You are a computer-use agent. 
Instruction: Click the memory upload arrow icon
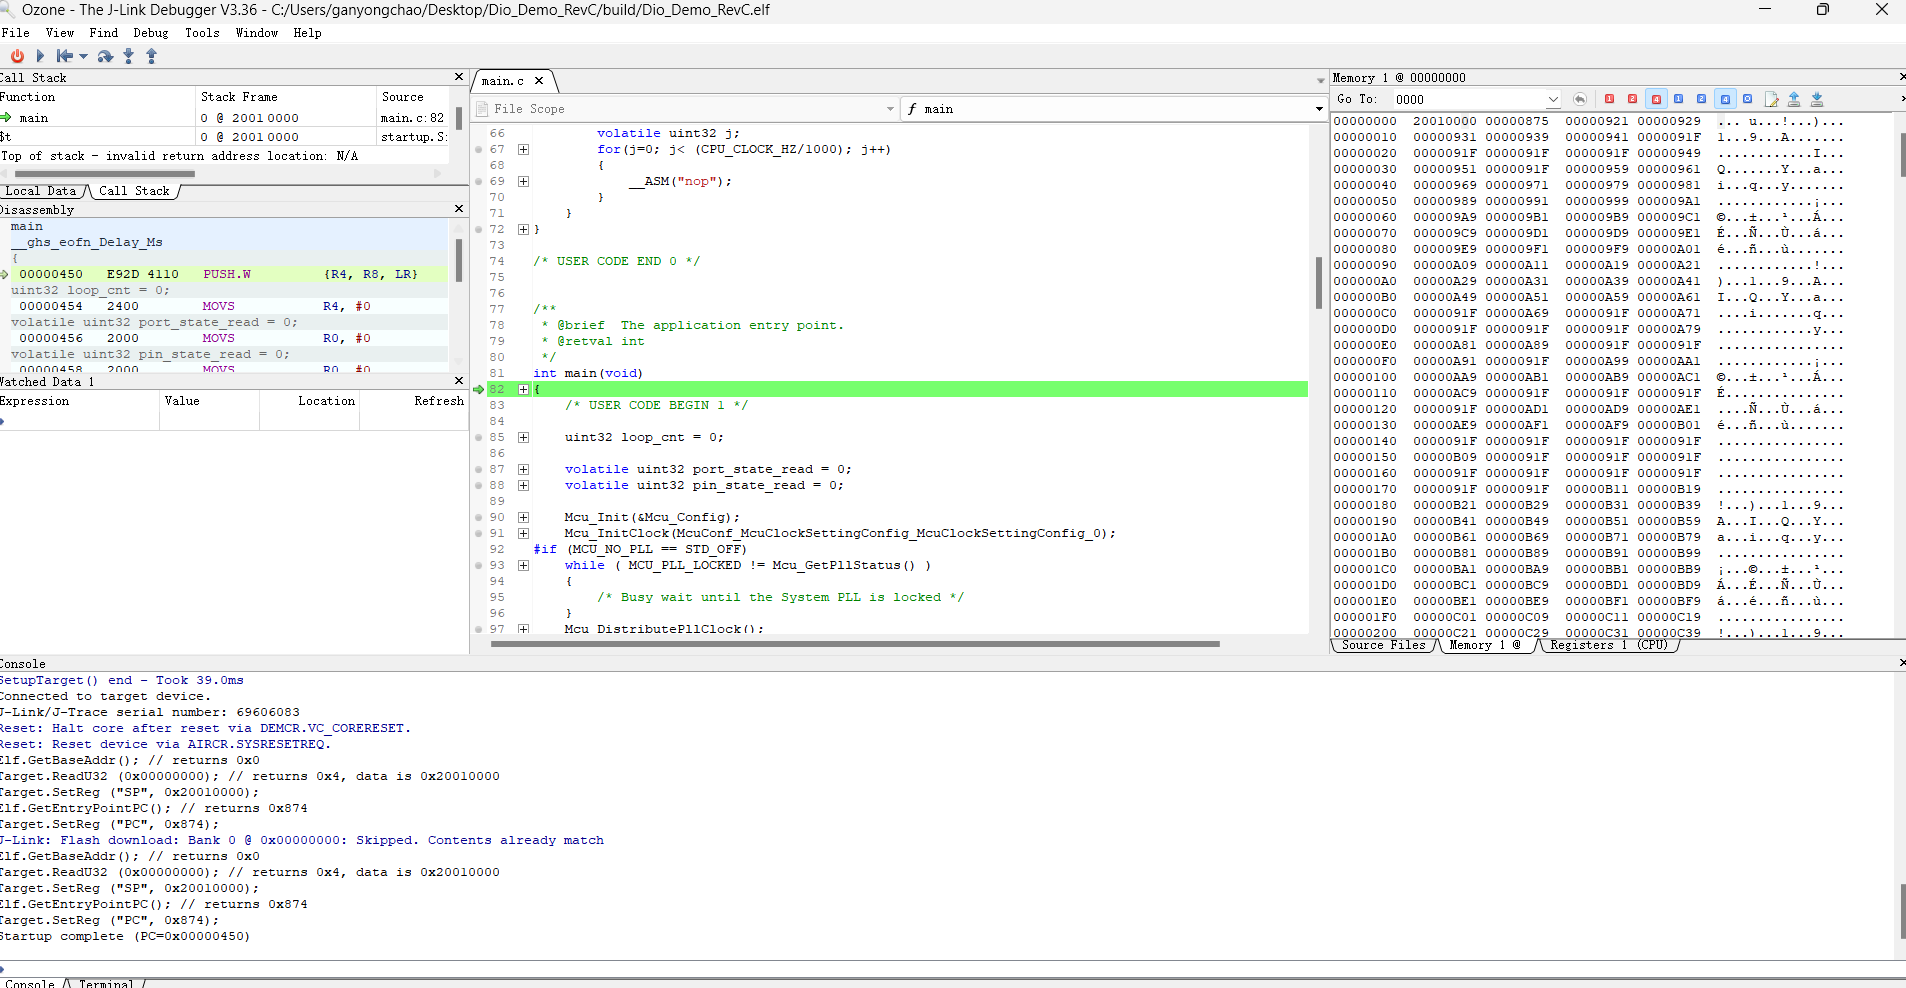point(1794,99)
